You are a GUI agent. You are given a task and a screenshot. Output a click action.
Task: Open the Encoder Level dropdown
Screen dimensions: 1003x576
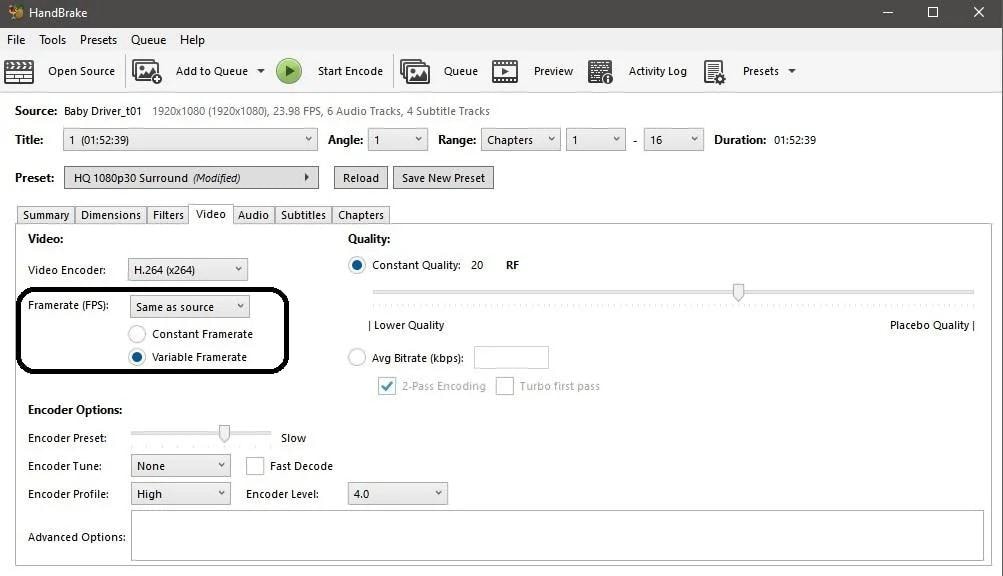[x=397, y=494]
